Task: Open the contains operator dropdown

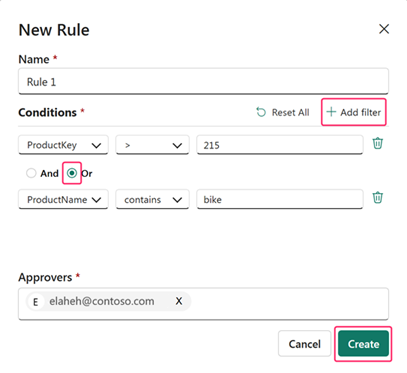Action: coord(152,199)
